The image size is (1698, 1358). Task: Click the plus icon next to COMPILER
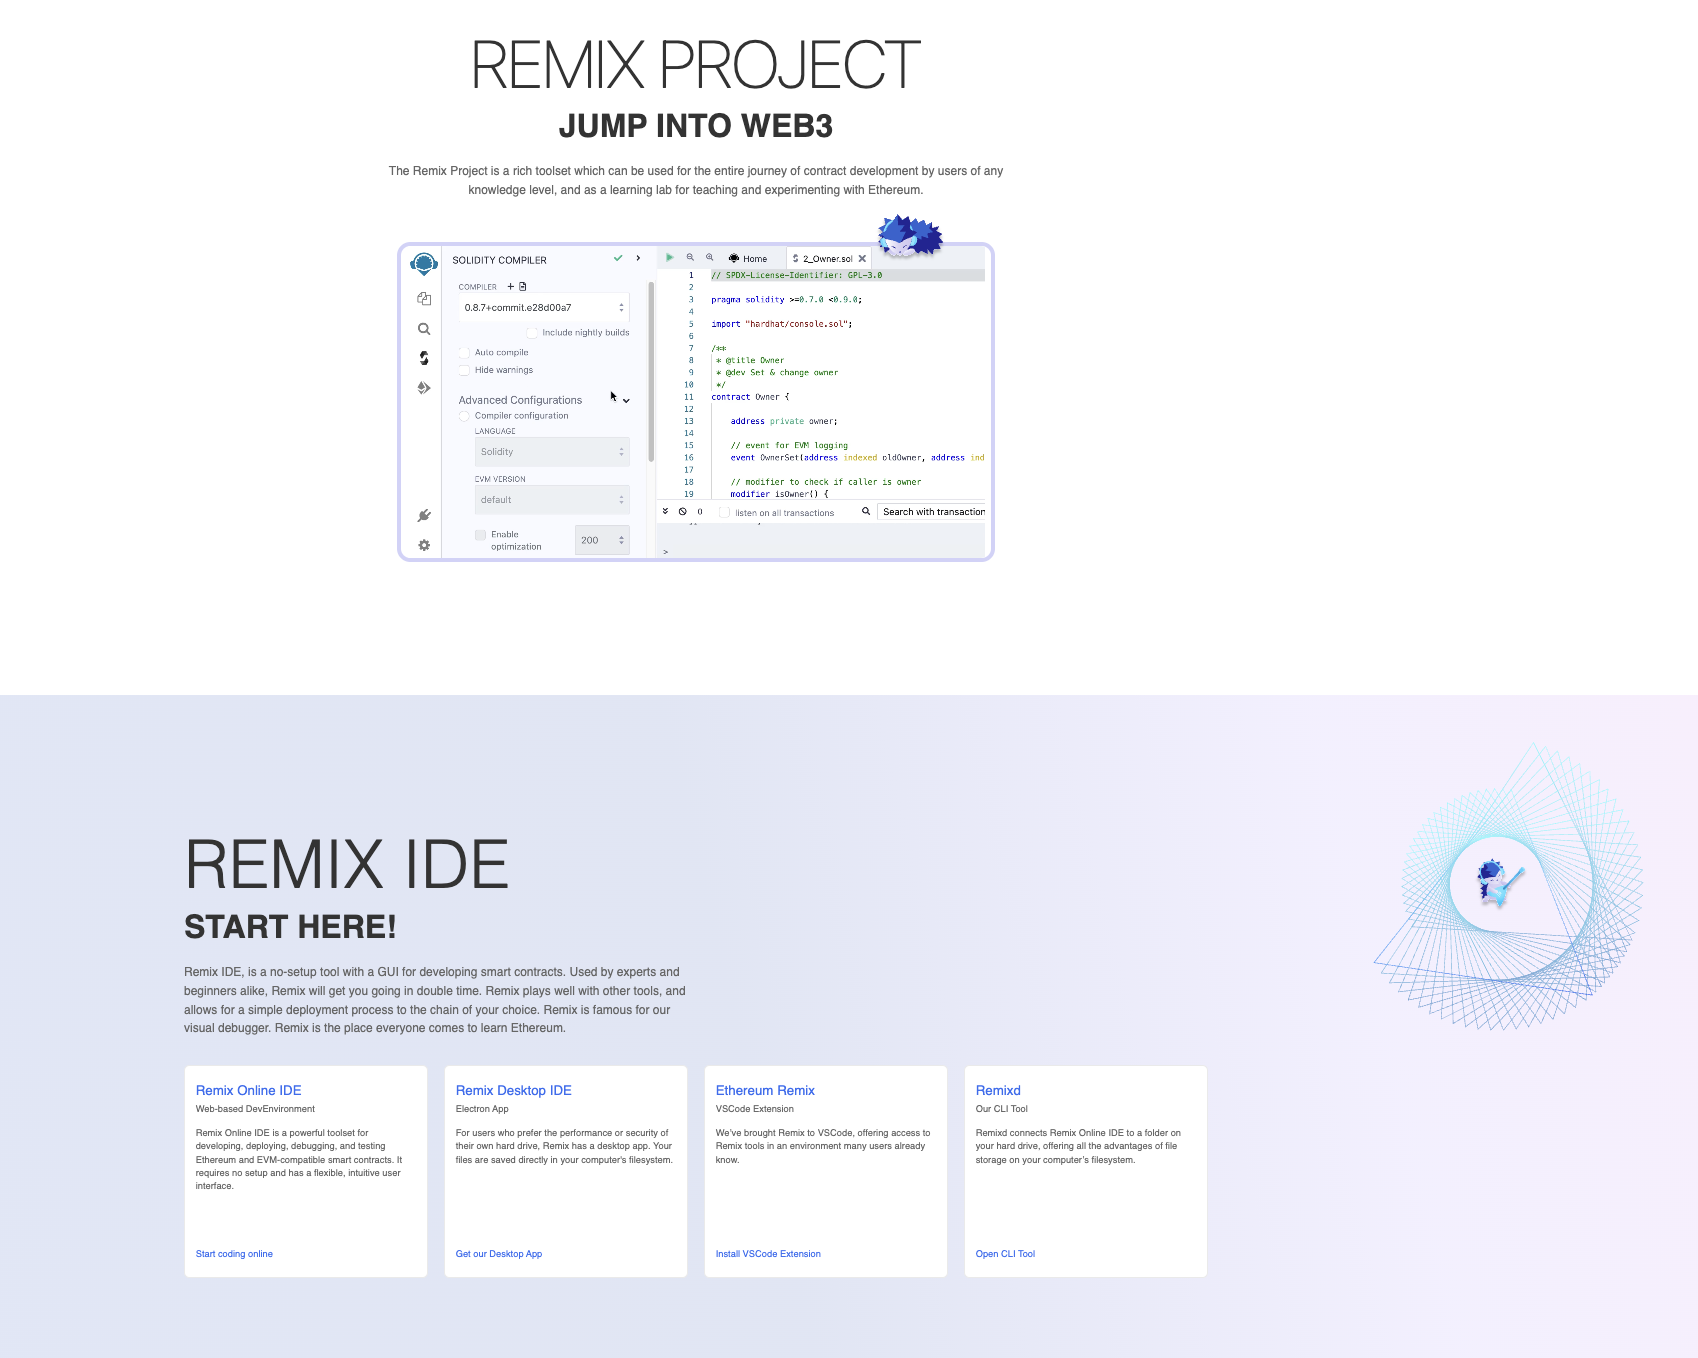tap(511, 286)
